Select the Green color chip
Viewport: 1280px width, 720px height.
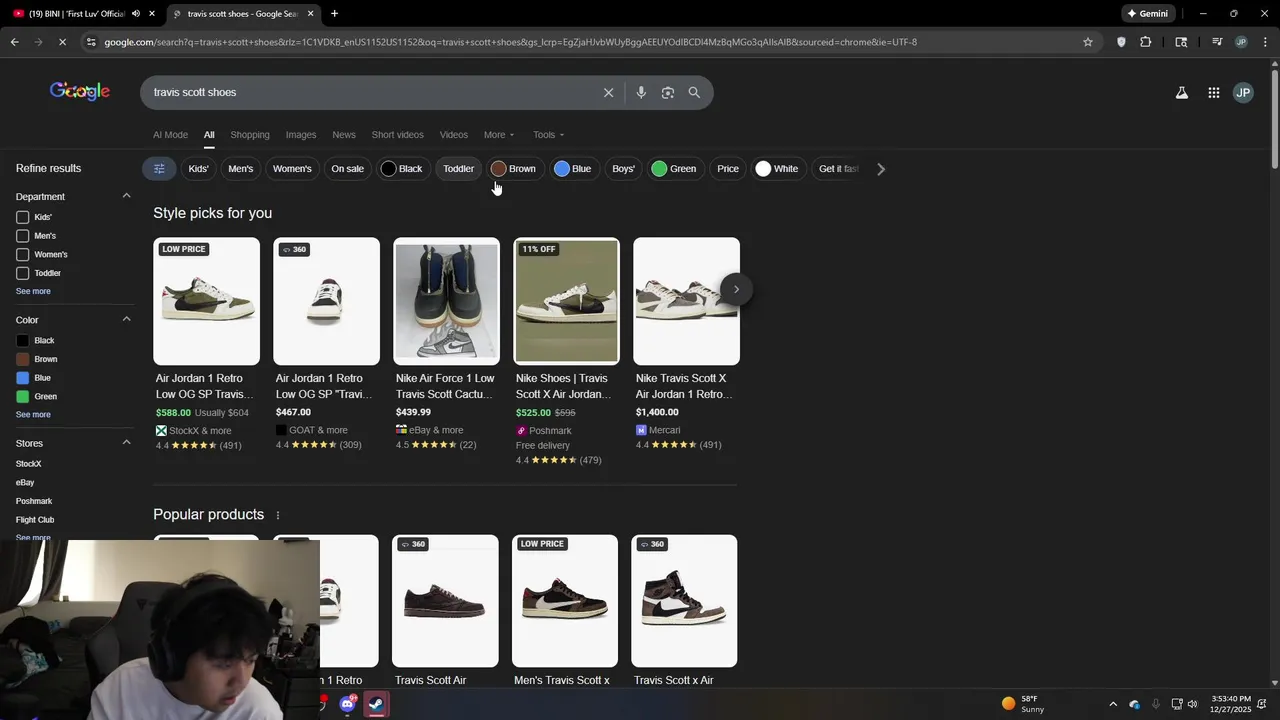pyautogui.click(x=674, y=168)
